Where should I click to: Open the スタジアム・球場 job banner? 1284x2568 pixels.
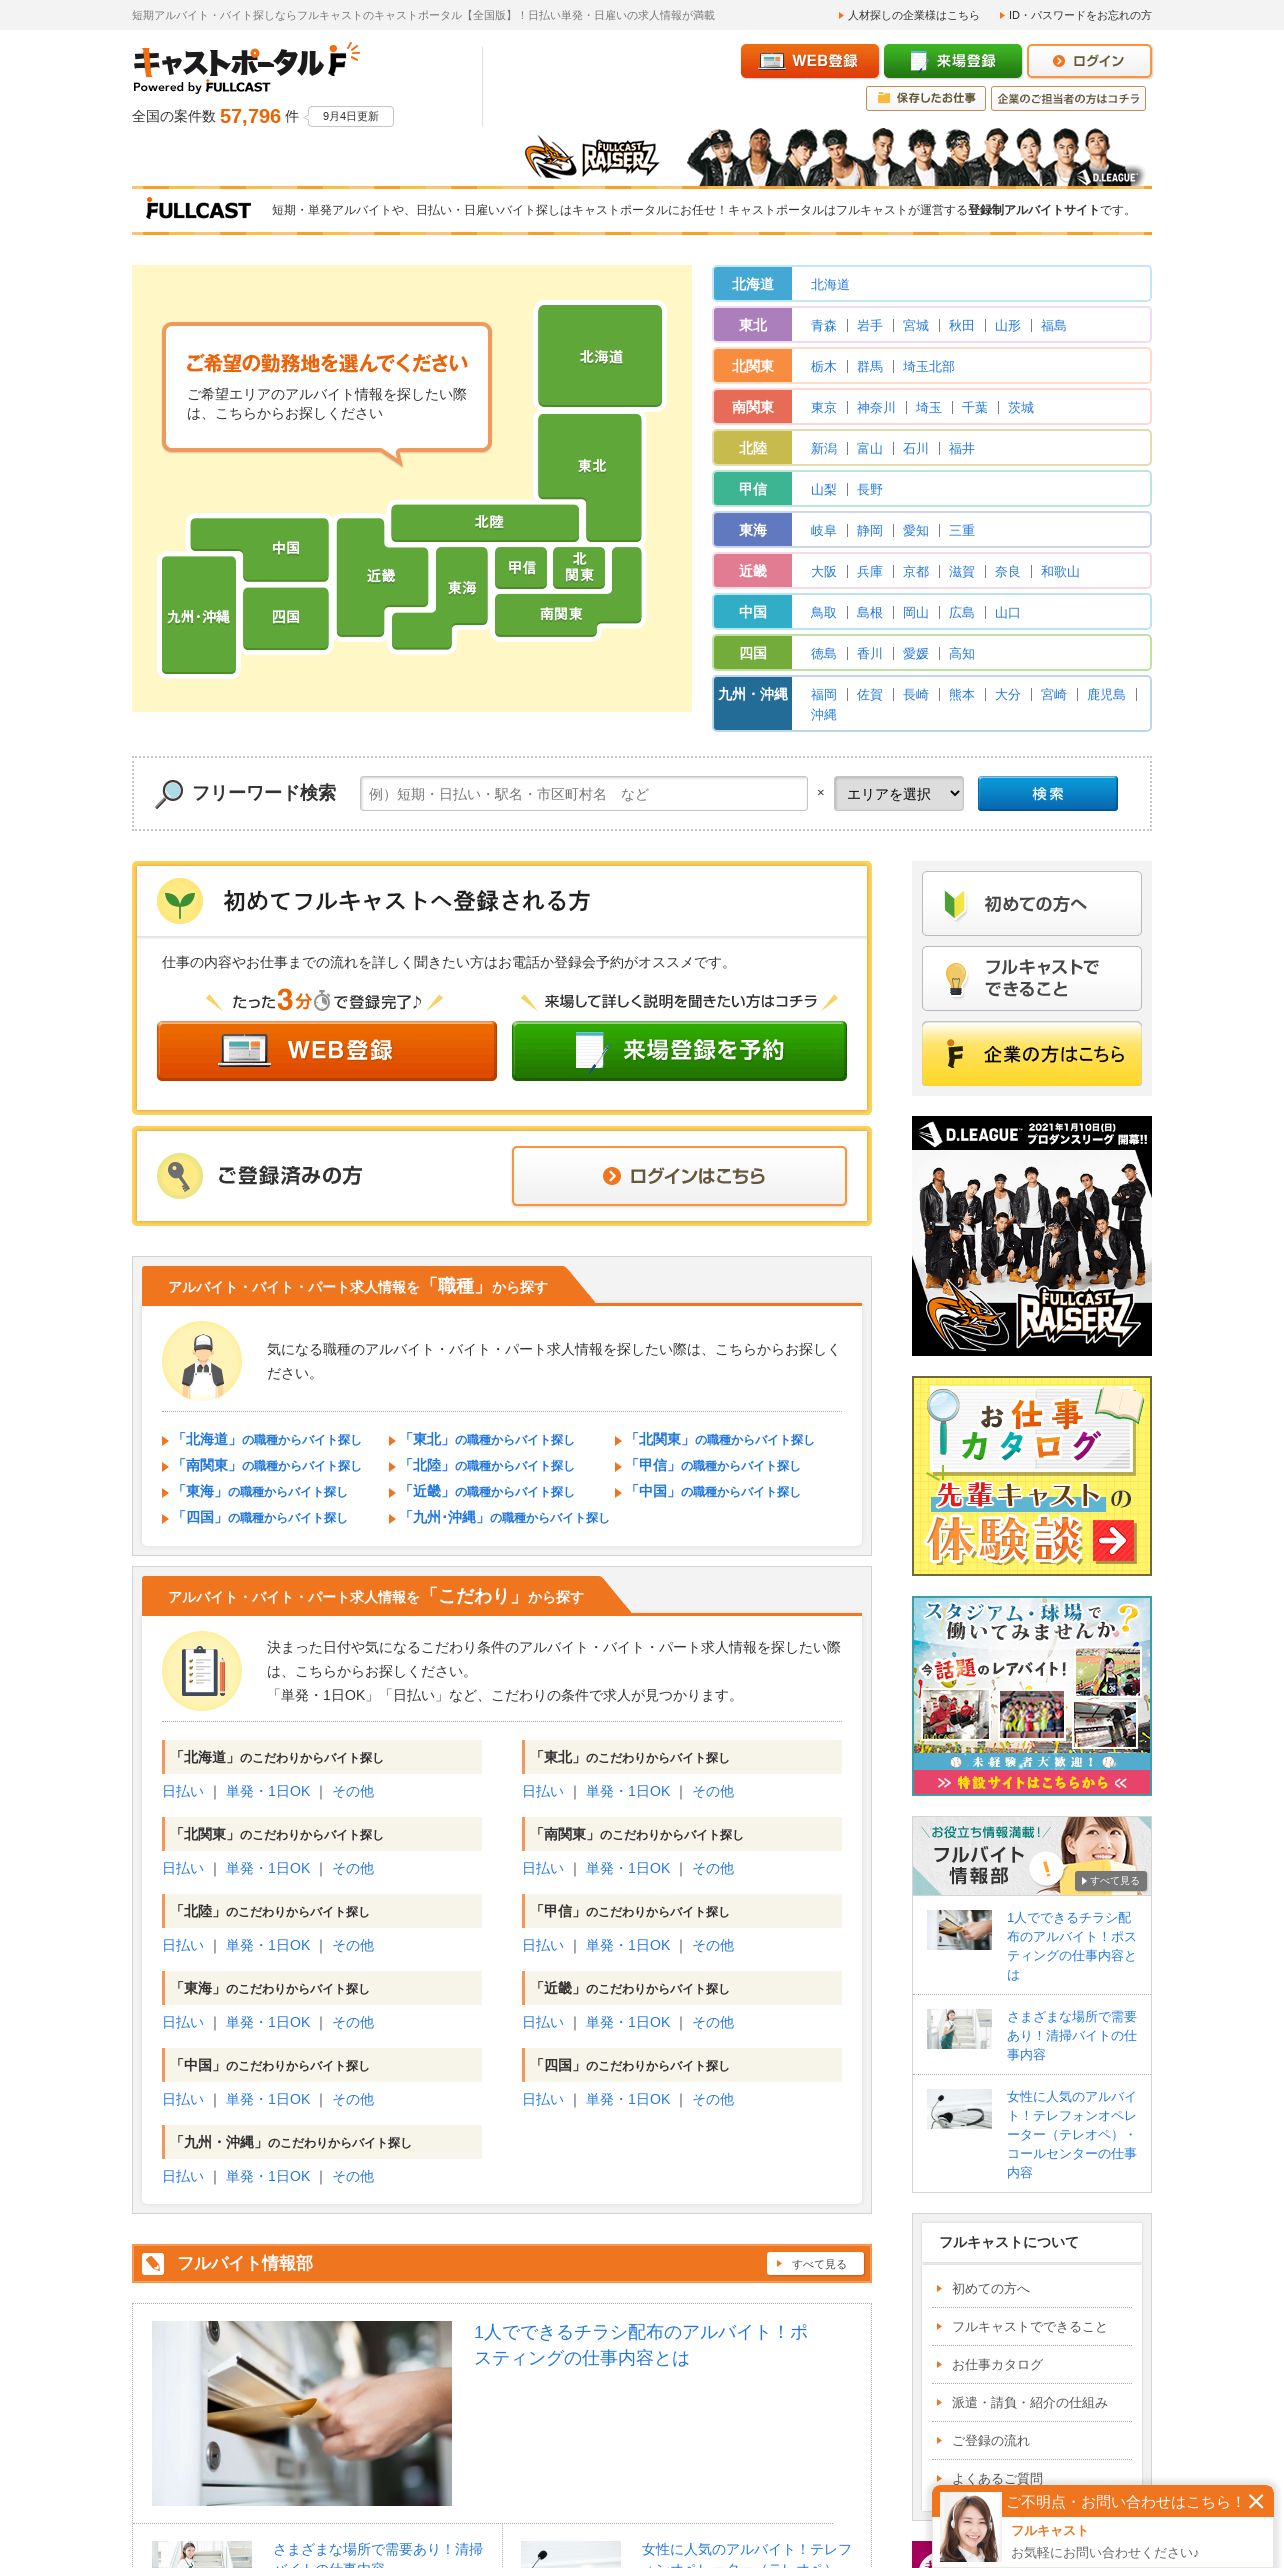(x=1031, y=1696)
